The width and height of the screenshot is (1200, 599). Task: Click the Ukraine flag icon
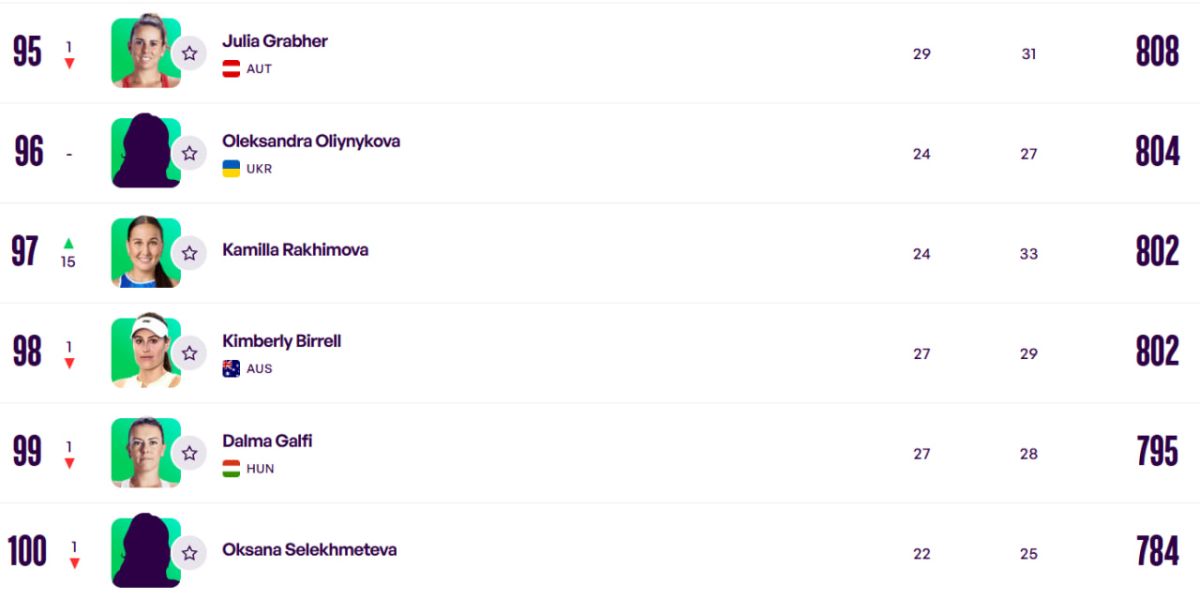pyautogui.click(x=231, y=169)
